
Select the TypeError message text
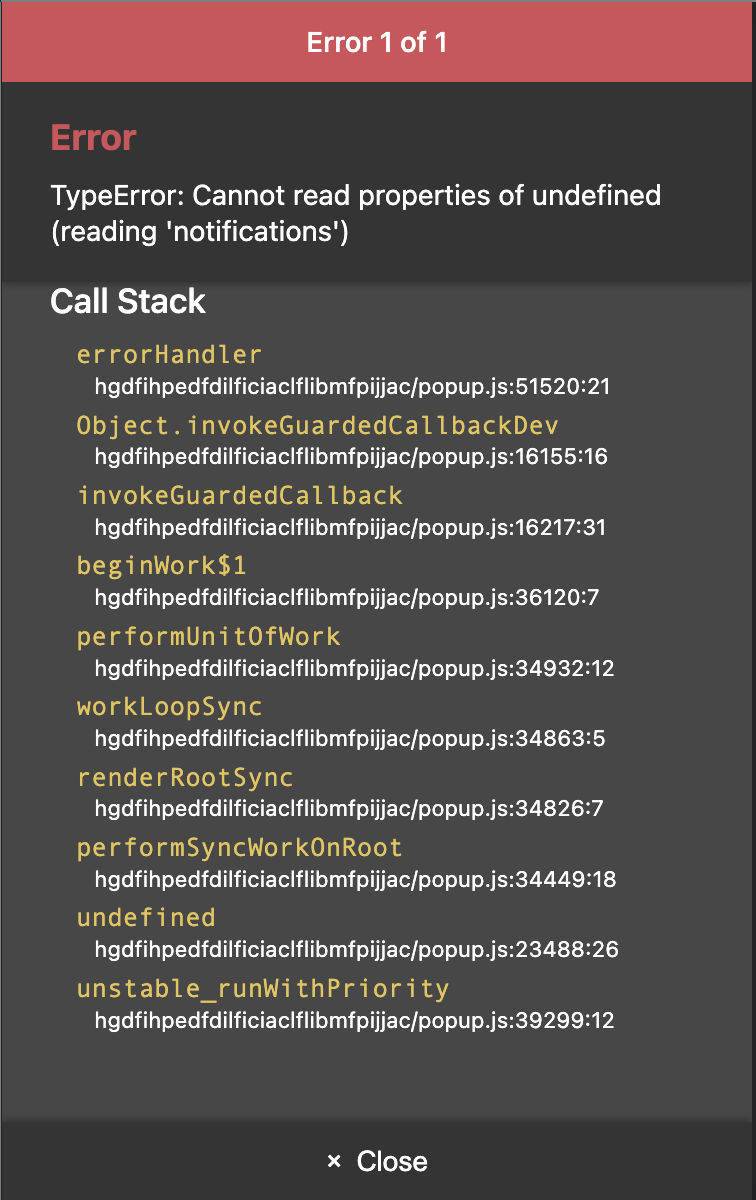(356, 213)
